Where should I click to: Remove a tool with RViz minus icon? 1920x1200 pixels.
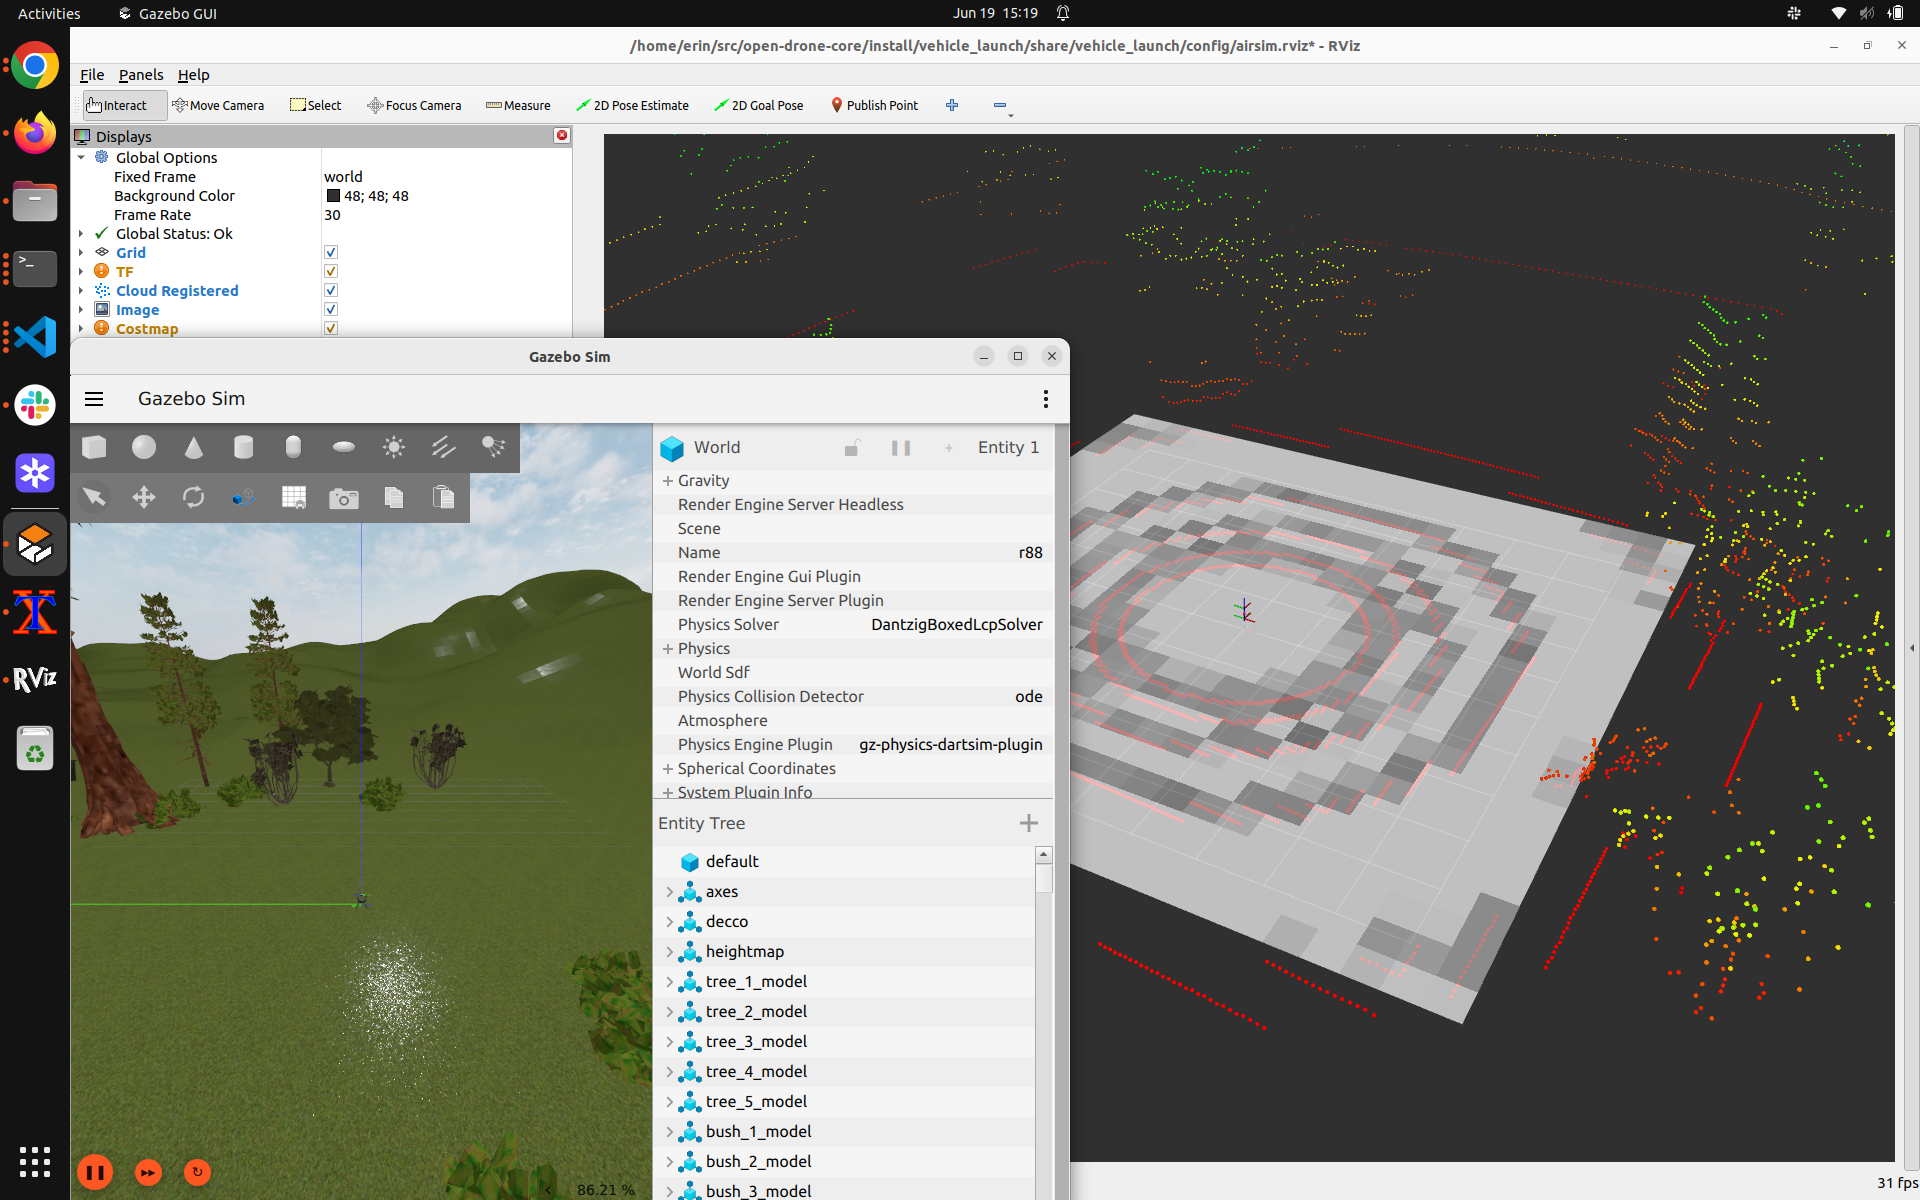pos(1000,105)
